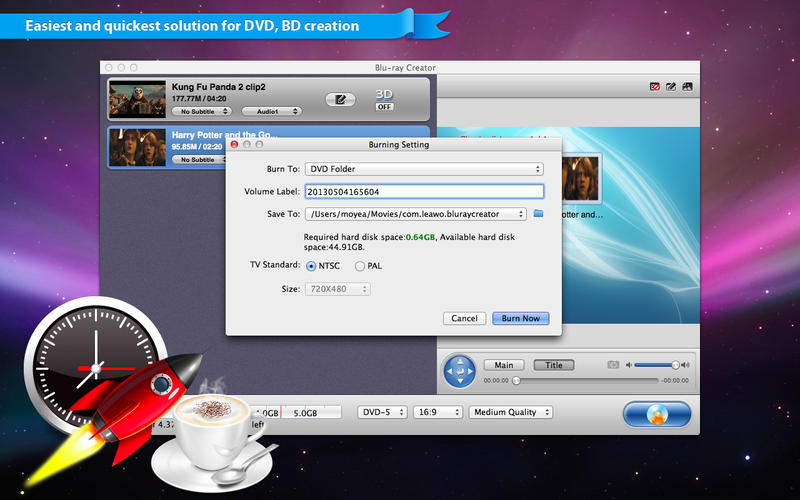Click the edit menu pencil icon top-right

tap(671, 87)
